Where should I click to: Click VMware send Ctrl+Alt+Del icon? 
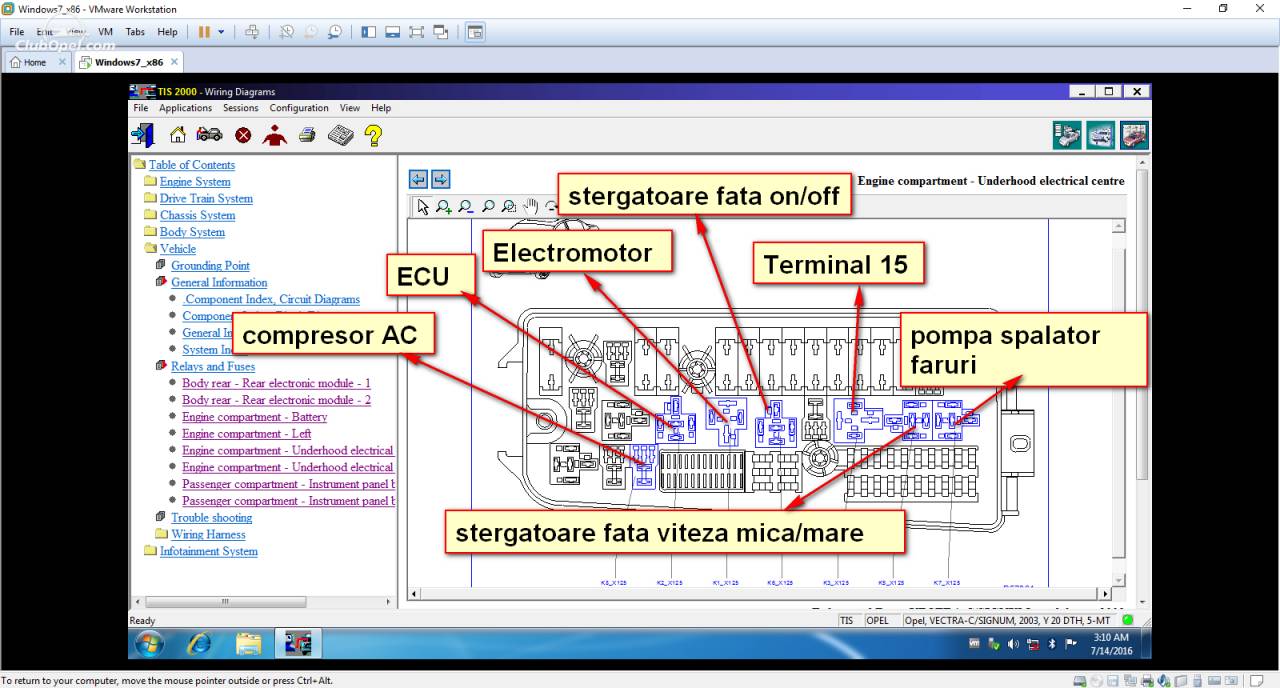tap(252, 32)
